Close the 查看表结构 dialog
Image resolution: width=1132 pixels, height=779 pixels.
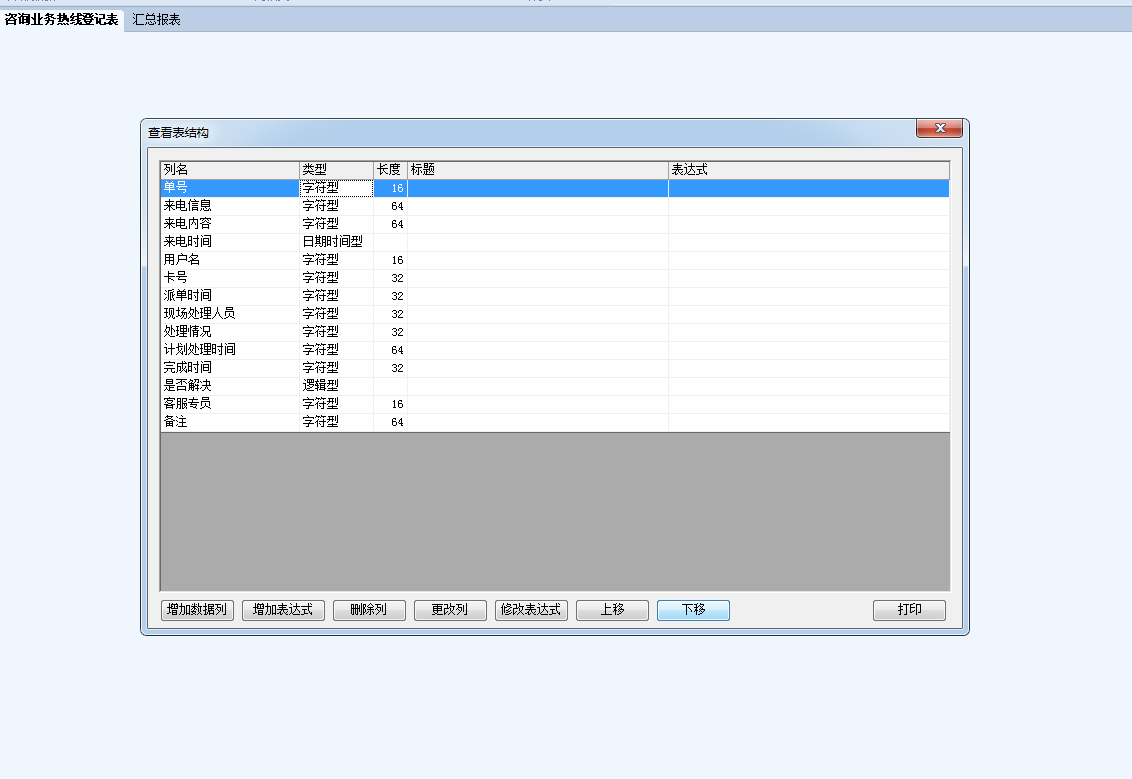[939, 129]
